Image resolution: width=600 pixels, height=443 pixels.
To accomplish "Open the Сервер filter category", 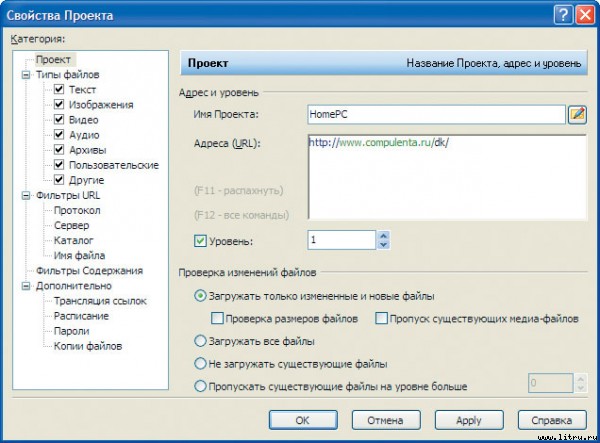I will coord(72,225).
